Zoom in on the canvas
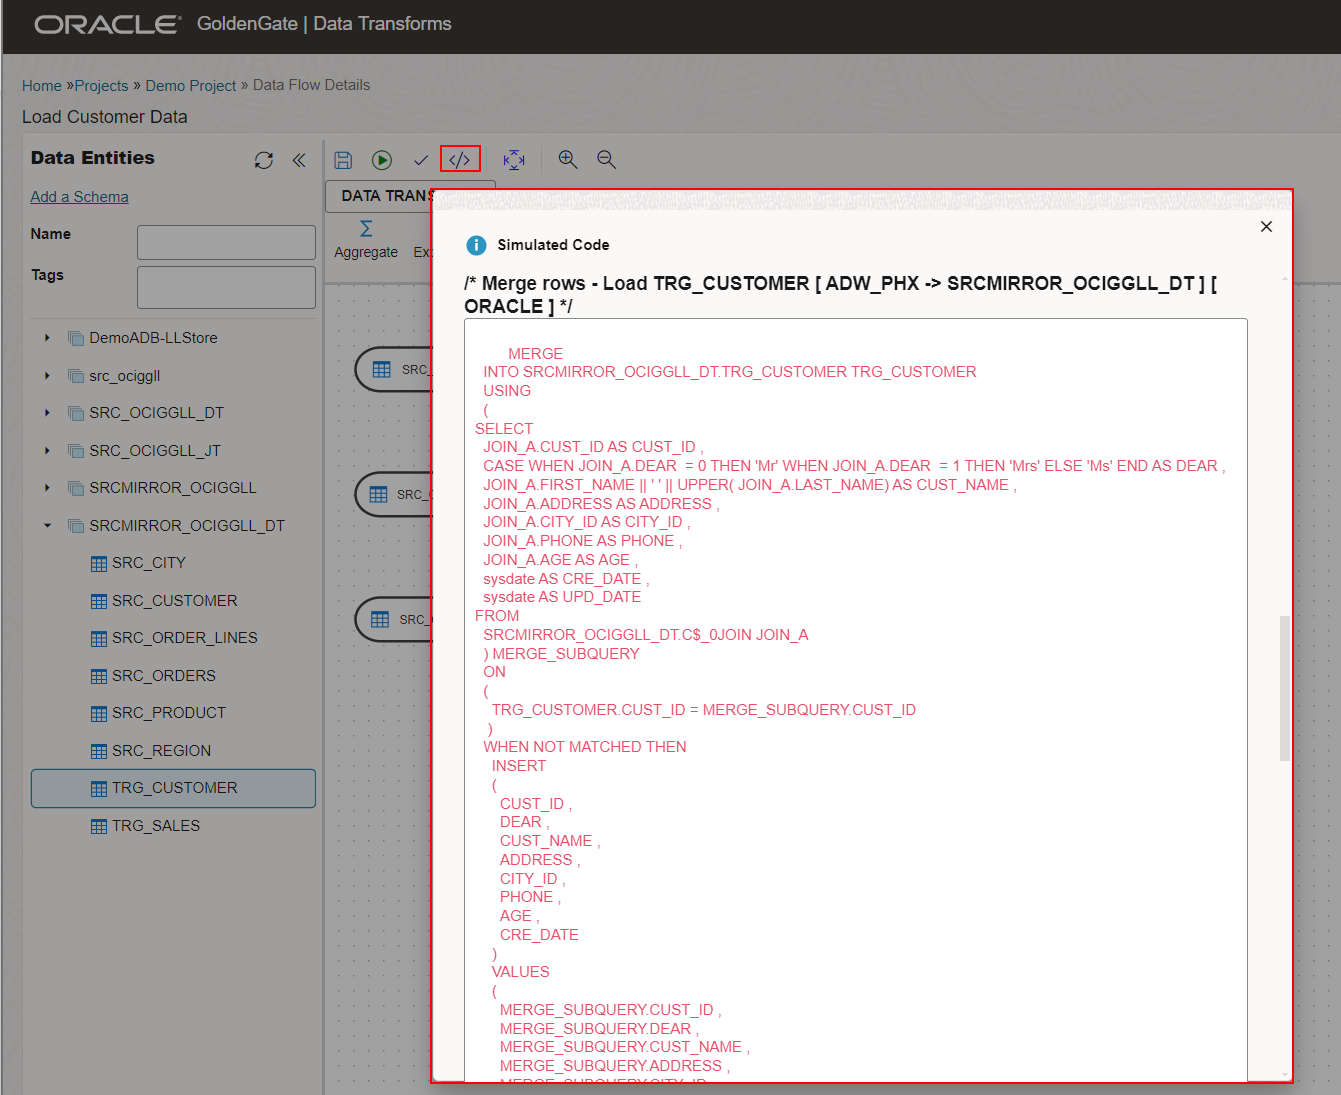 (567, 159)
